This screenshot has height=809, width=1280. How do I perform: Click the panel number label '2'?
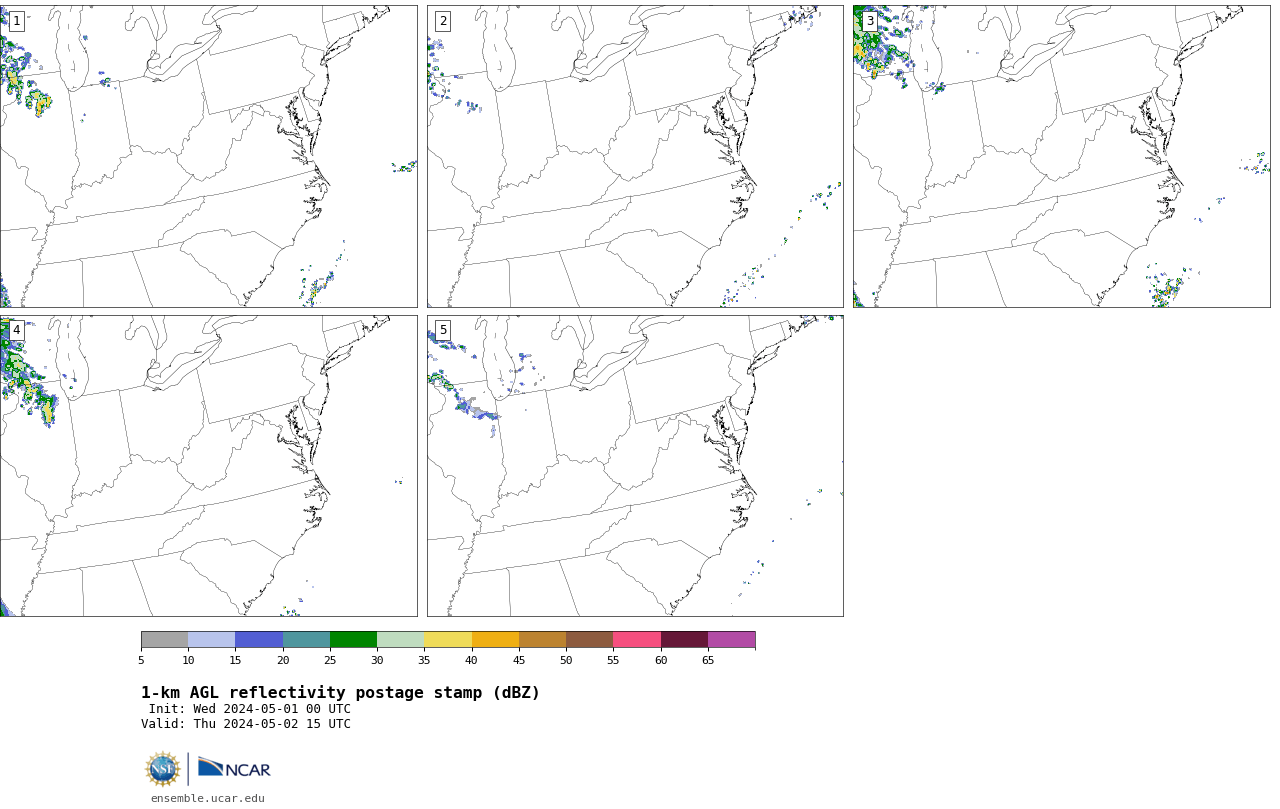[x=443, y=21]
